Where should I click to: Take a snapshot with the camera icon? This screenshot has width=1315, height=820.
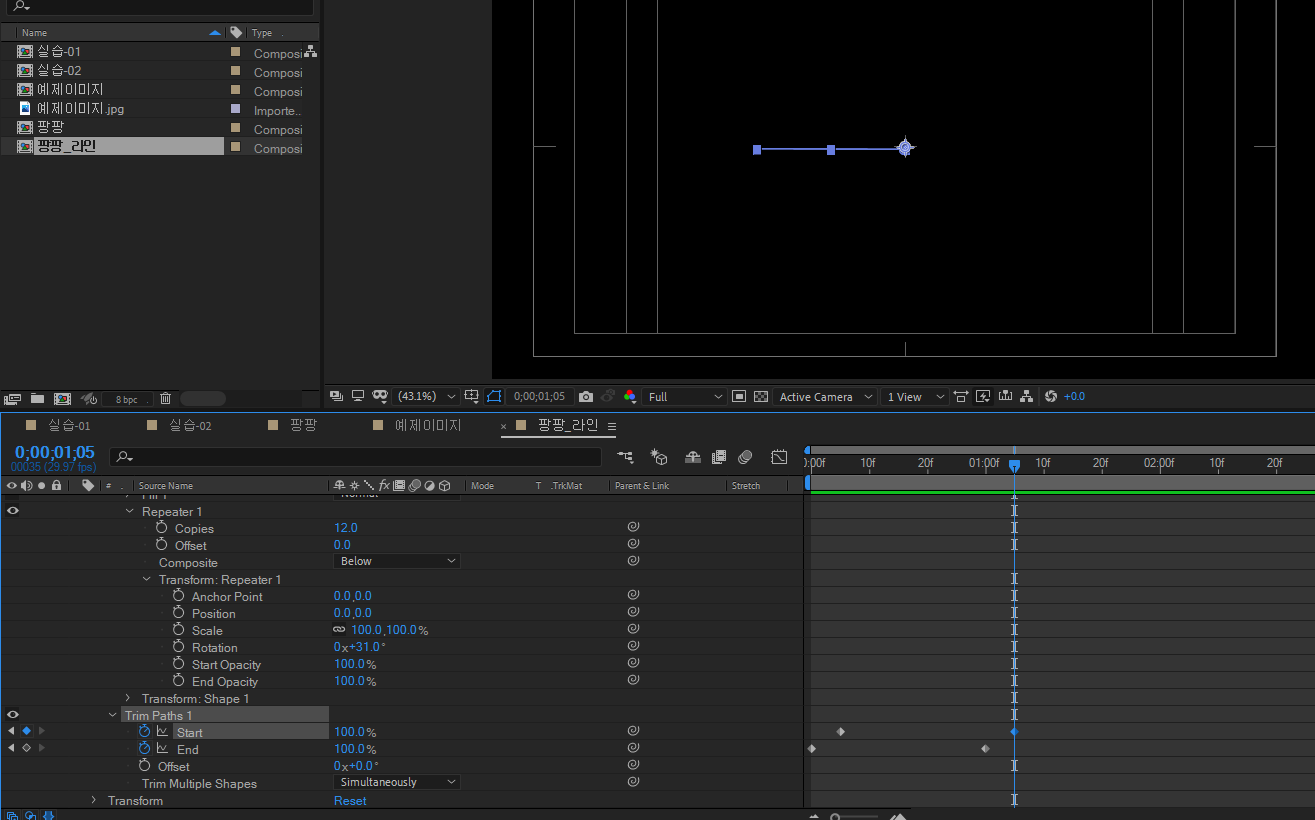[586, 396]
